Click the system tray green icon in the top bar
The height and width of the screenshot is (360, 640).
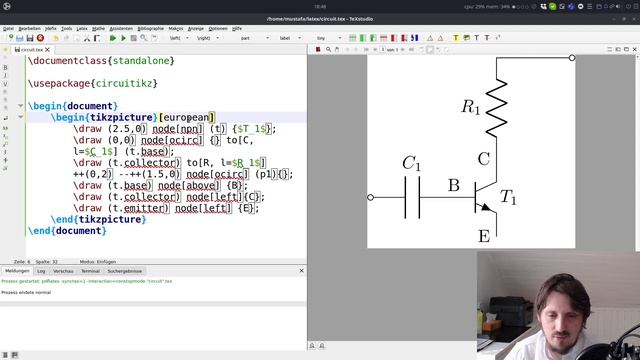pyautogui.click(x=553, y=7)
